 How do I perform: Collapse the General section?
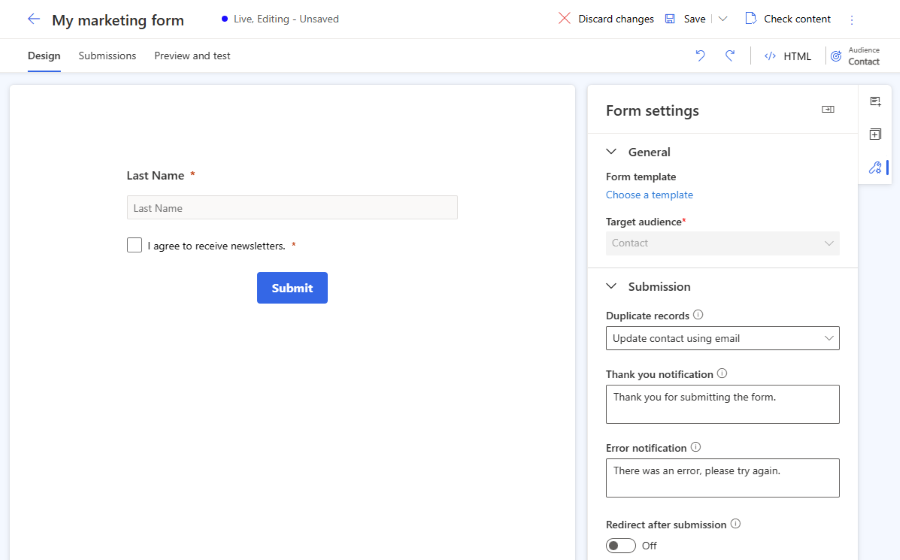611,151
